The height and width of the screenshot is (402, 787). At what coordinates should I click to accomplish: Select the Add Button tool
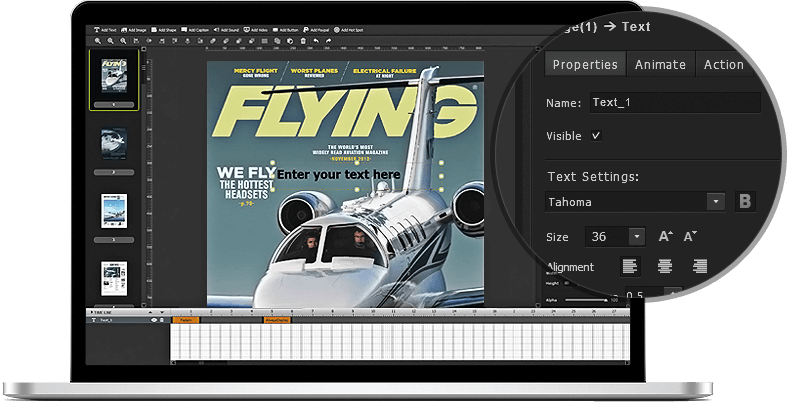point(286,30)
